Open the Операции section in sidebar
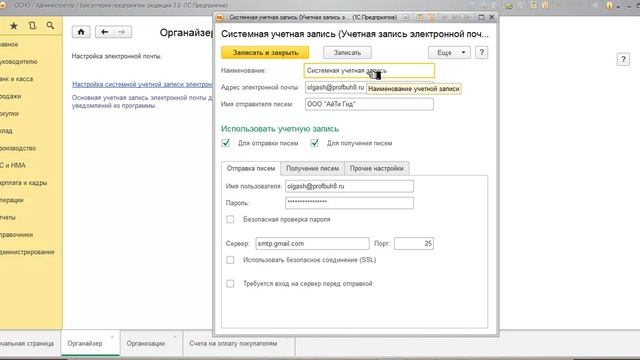Image resolution: width=640 pixels, height=360 pixels. point(12,200)
